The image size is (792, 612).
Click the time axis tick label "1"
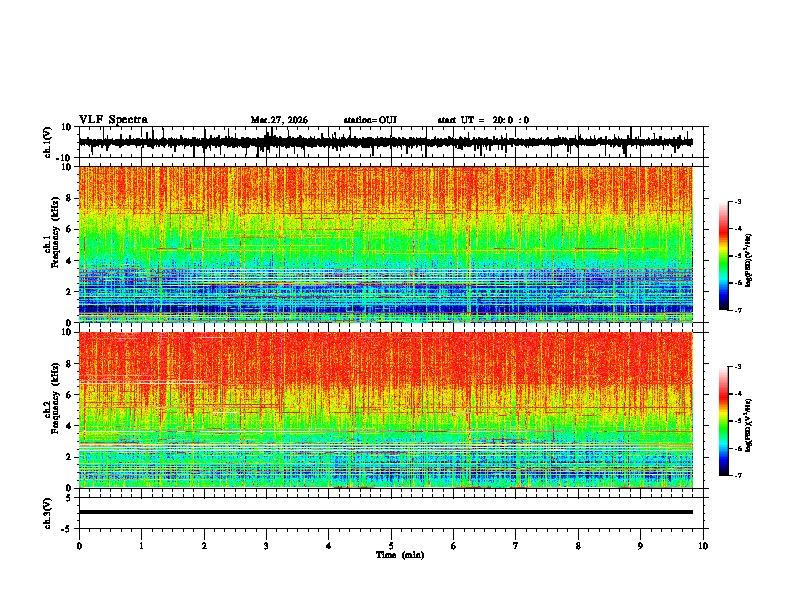(x=141, y=546)
